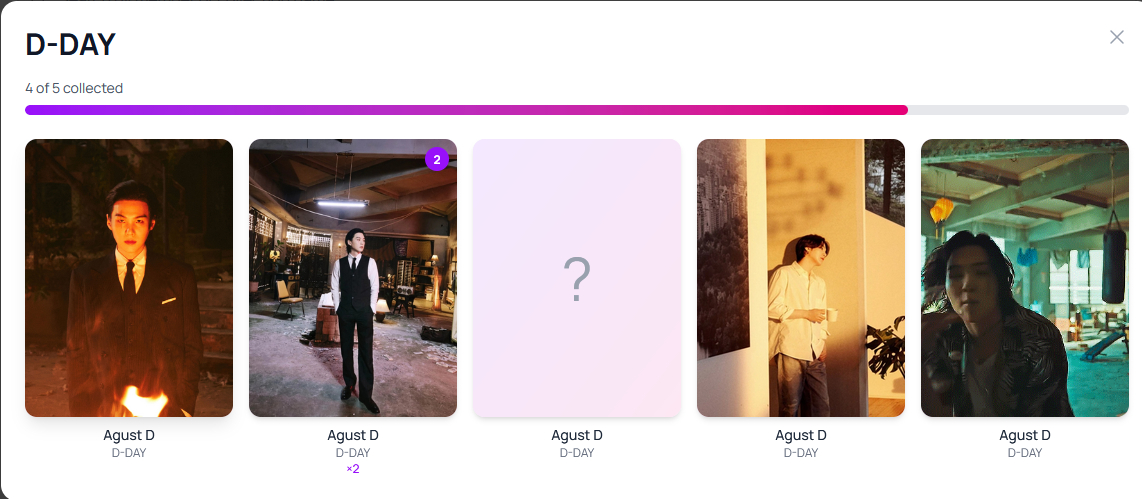Click the D-DAY heading at top

(x=71, y=45)
